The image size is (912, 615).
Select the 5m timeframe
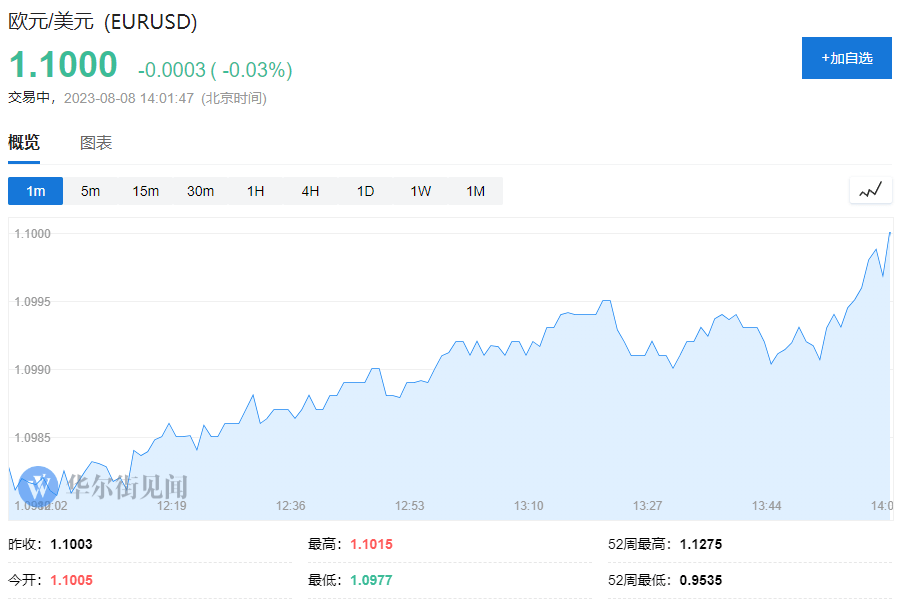coord(91,191)
